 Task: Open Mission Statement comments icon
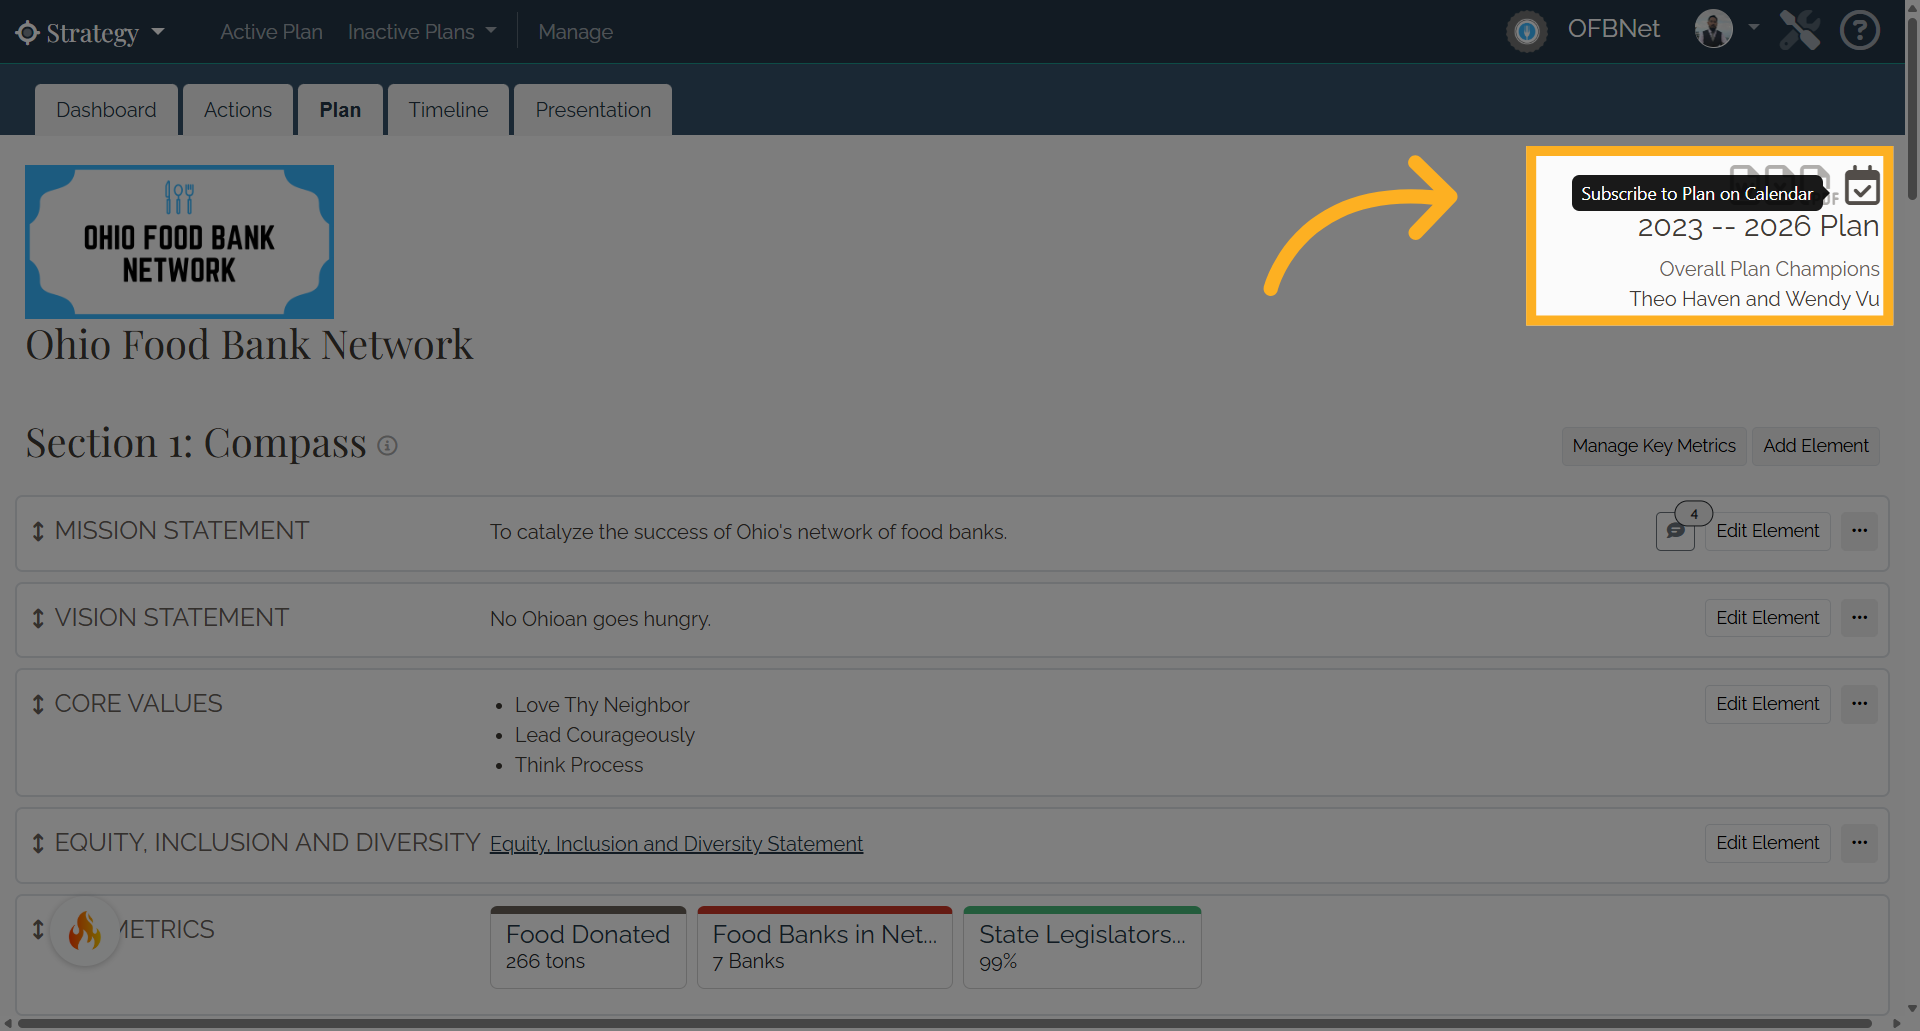pyautogui.click(x=1675, y=531)
